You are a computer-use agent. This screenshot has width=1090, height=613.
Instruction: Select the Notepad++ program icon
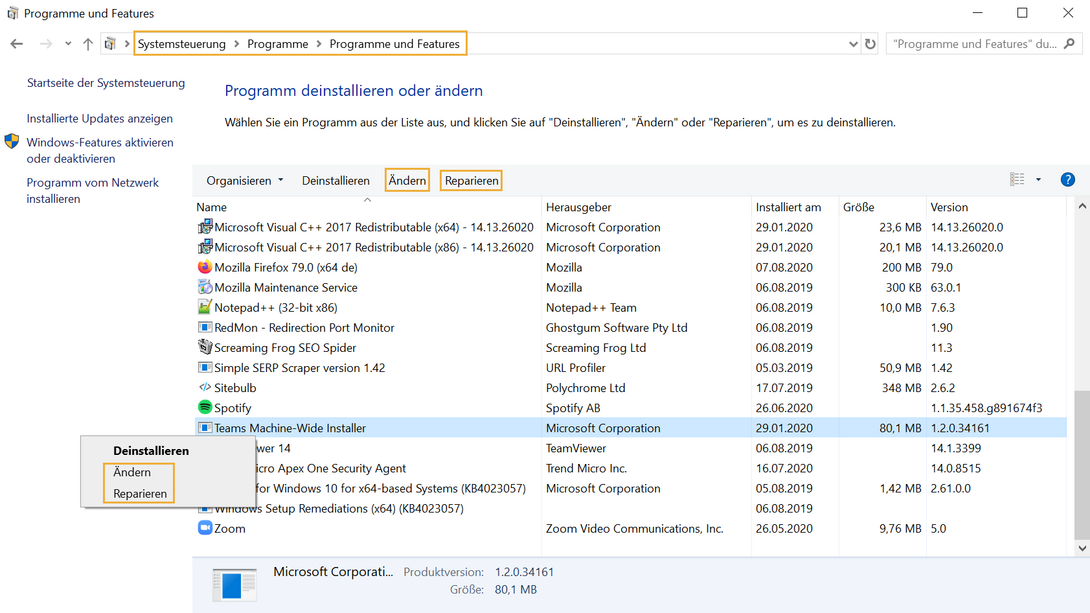tap(205, 308)
